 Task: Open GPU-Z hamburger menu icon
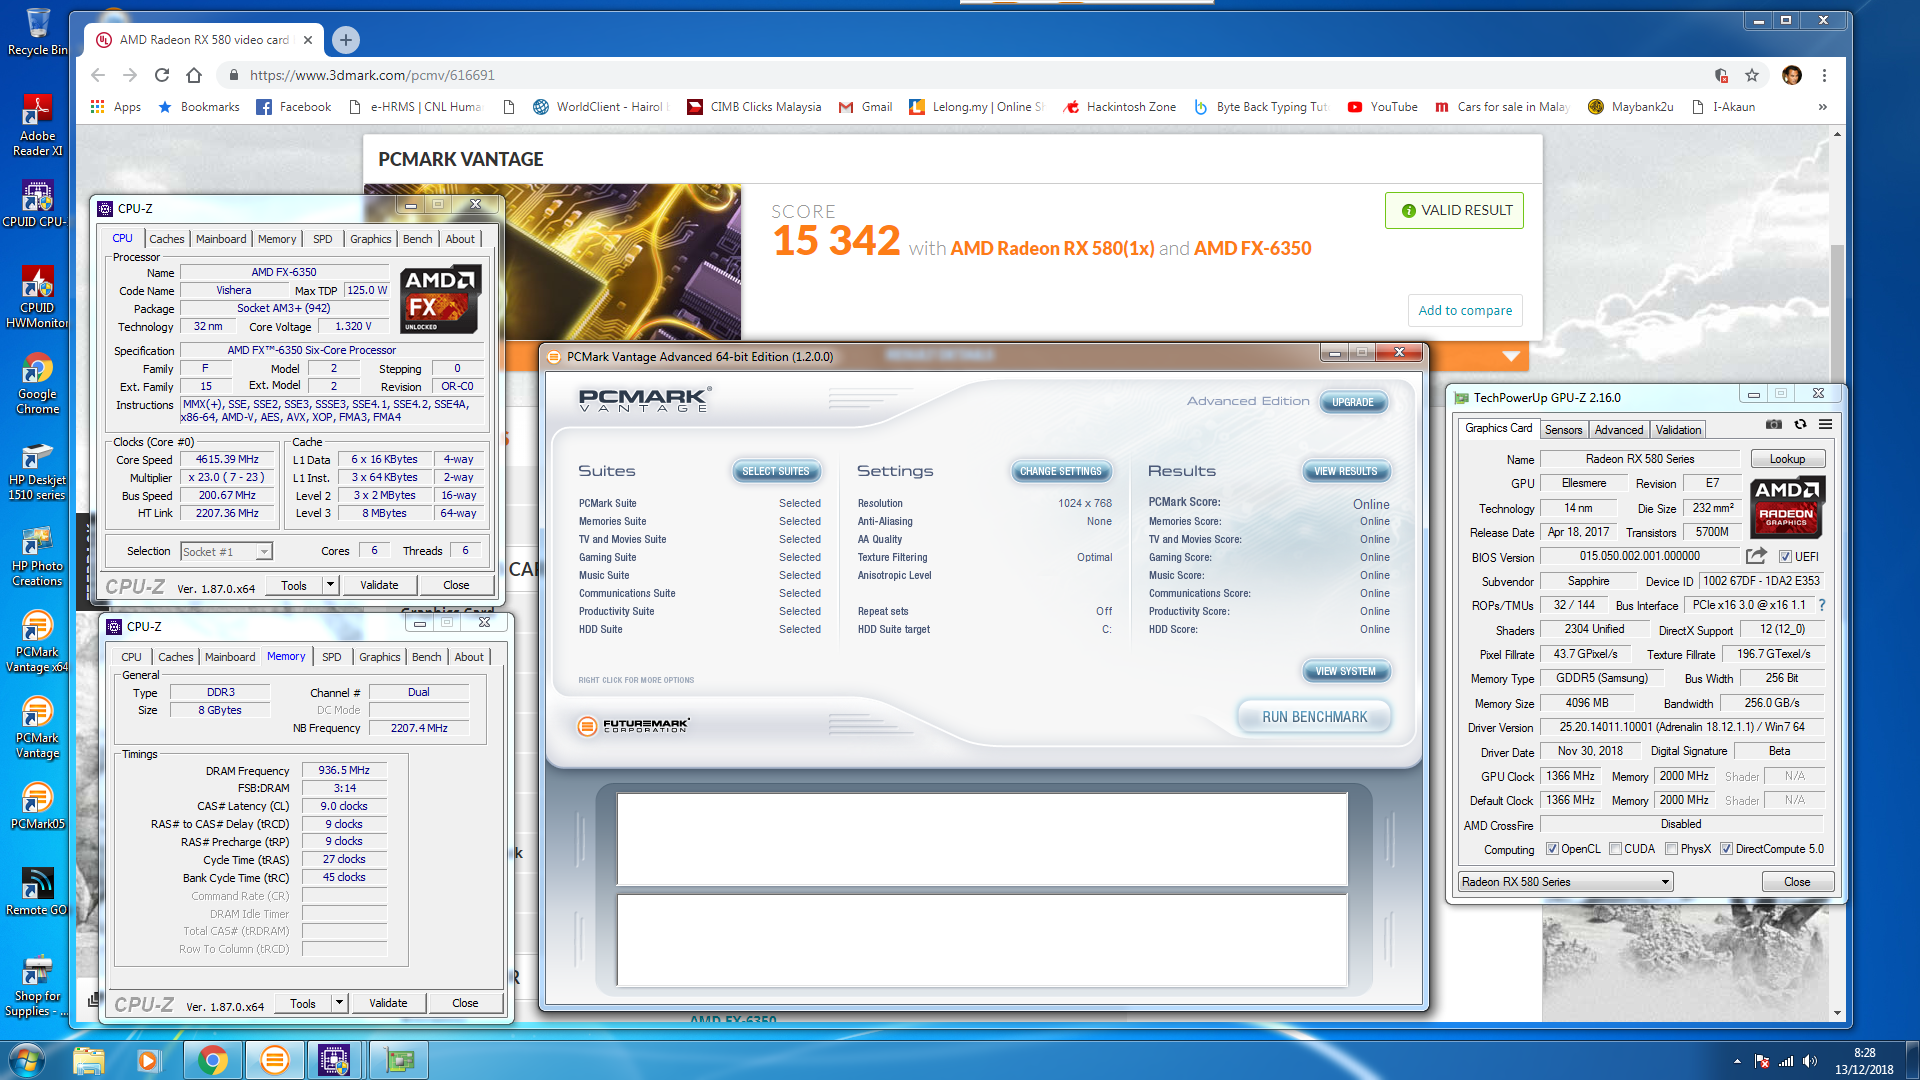[x=1825, y=424]
